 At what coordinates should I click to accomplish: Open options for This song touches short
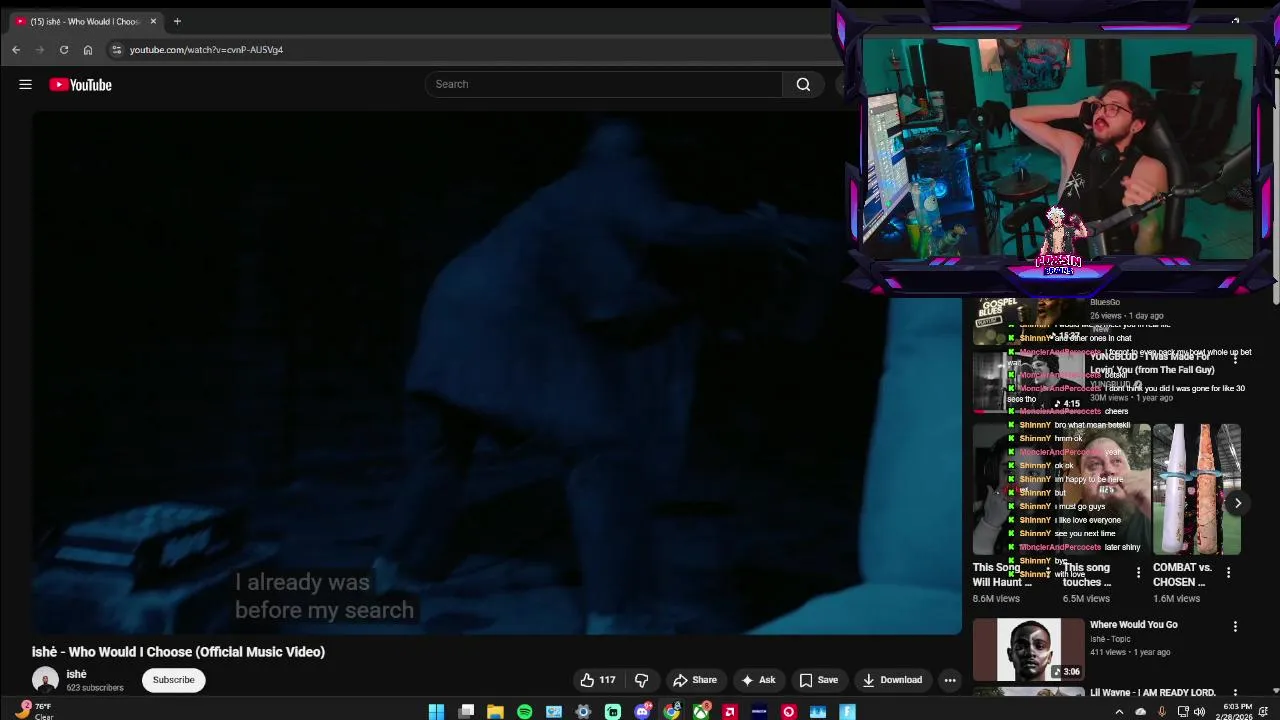click(1138, 573)
